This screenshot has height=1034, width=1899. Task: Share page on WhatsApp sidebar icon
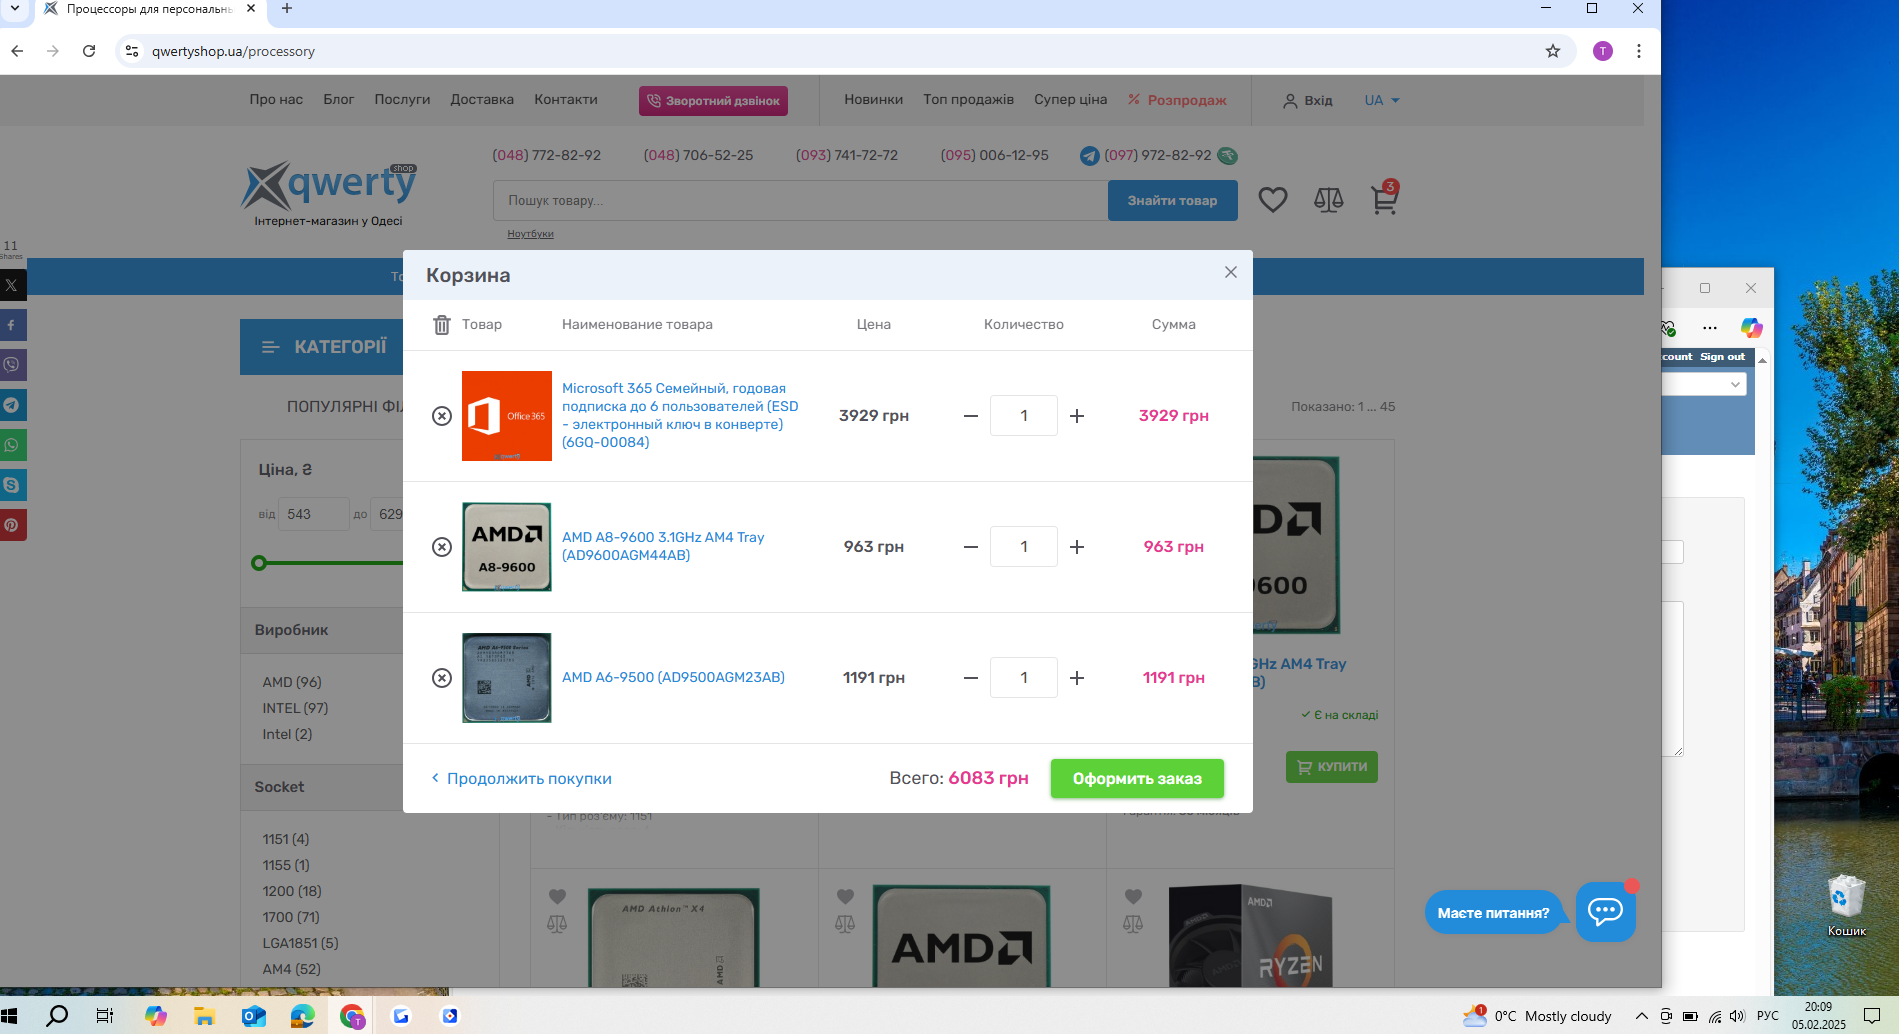point(12,445)
